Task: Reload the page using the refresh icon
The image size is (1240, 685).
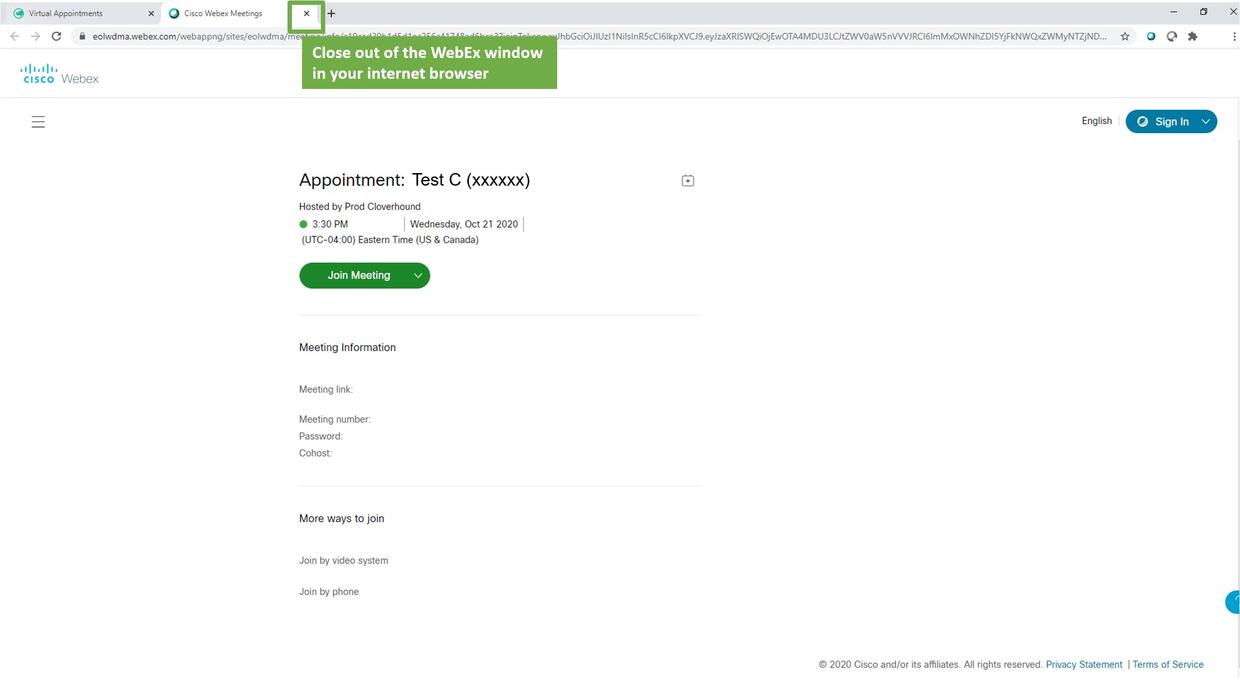Action: (x=56, y=36)
